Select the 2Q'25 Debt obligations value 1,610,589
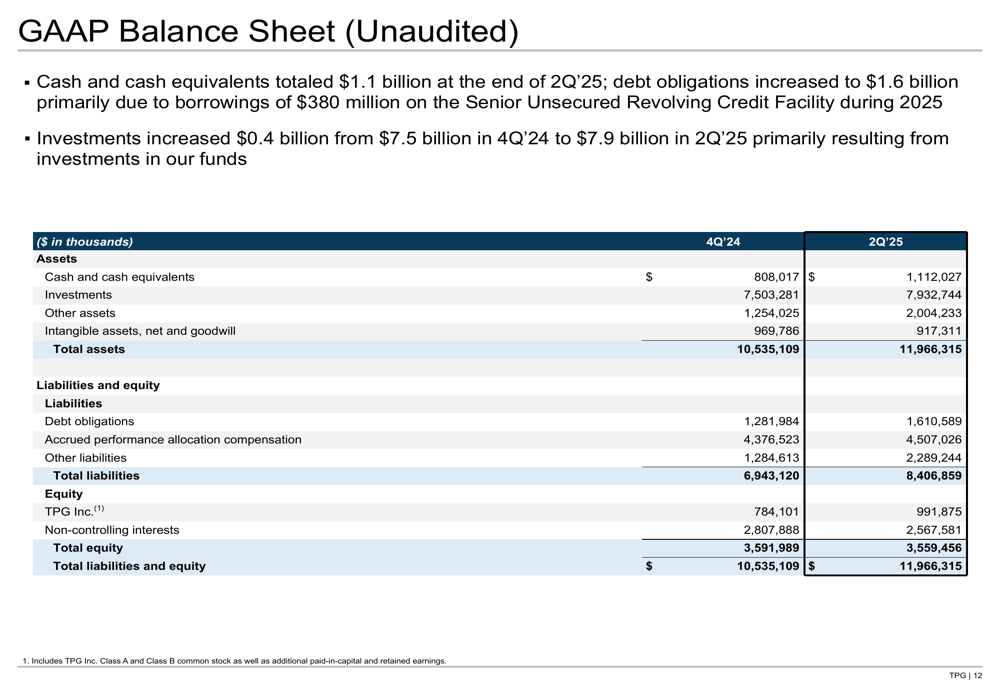Image resolution: width=1000 pixels, height=685 pixels. point(934,421)
